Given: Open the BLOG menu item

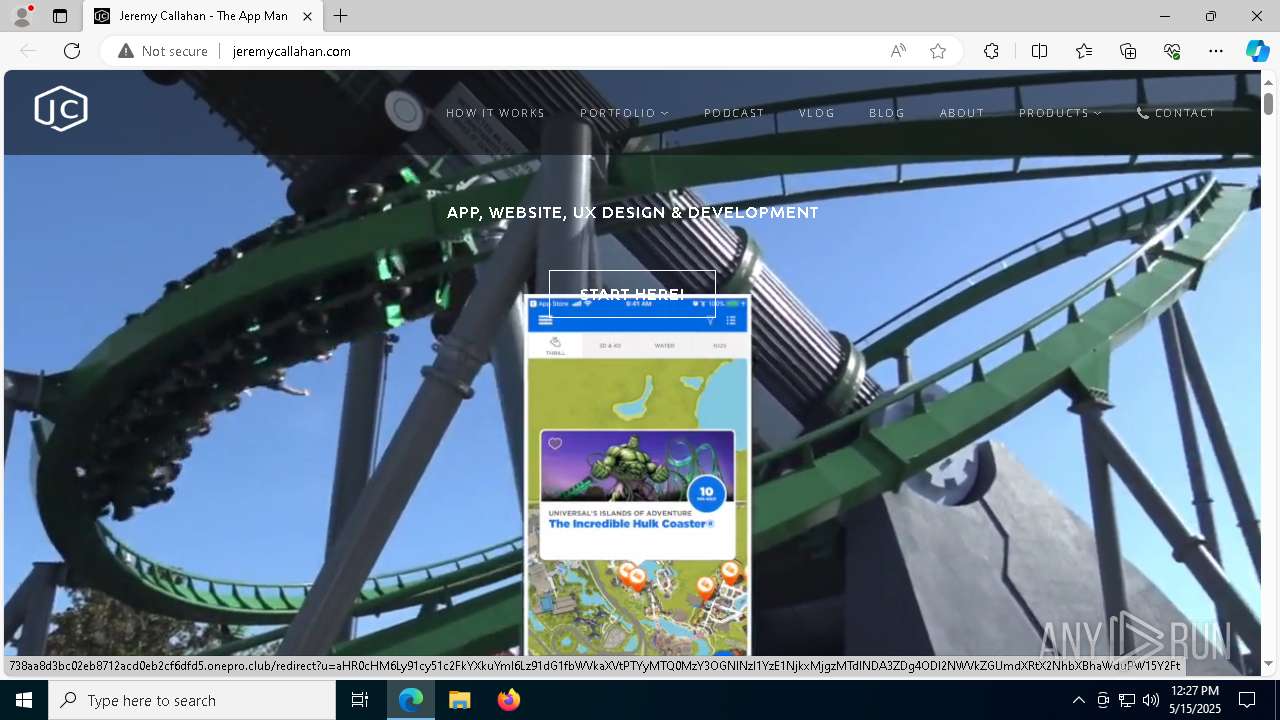Looking at the screenshot, I should pos(887,113).
